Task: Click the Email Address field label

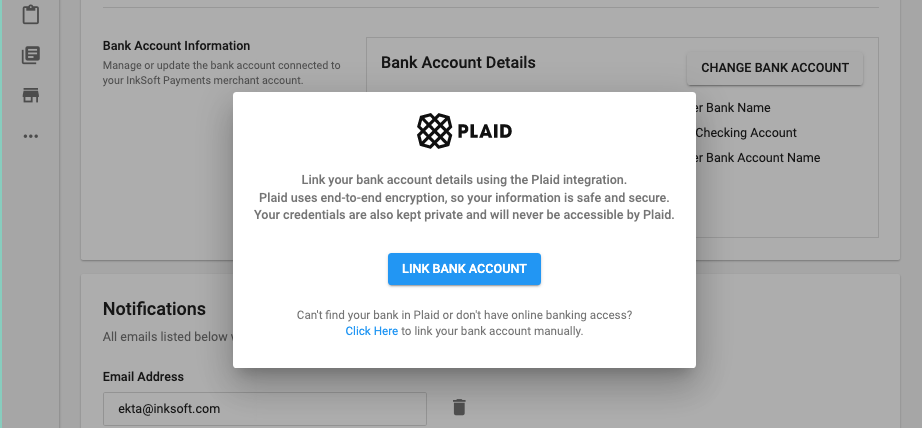Action: [x=143, y=377]
